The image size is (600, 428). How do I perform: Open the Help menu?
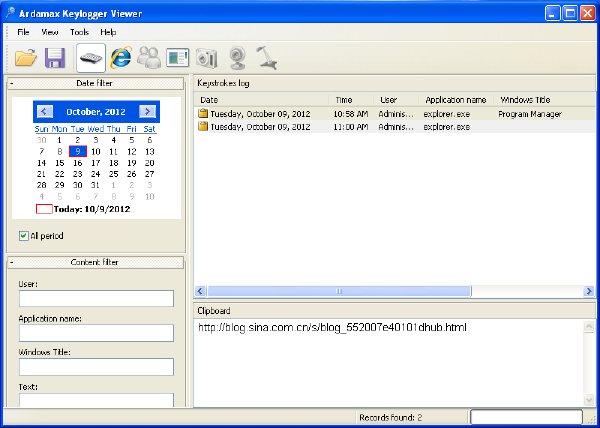click(108, 32)
